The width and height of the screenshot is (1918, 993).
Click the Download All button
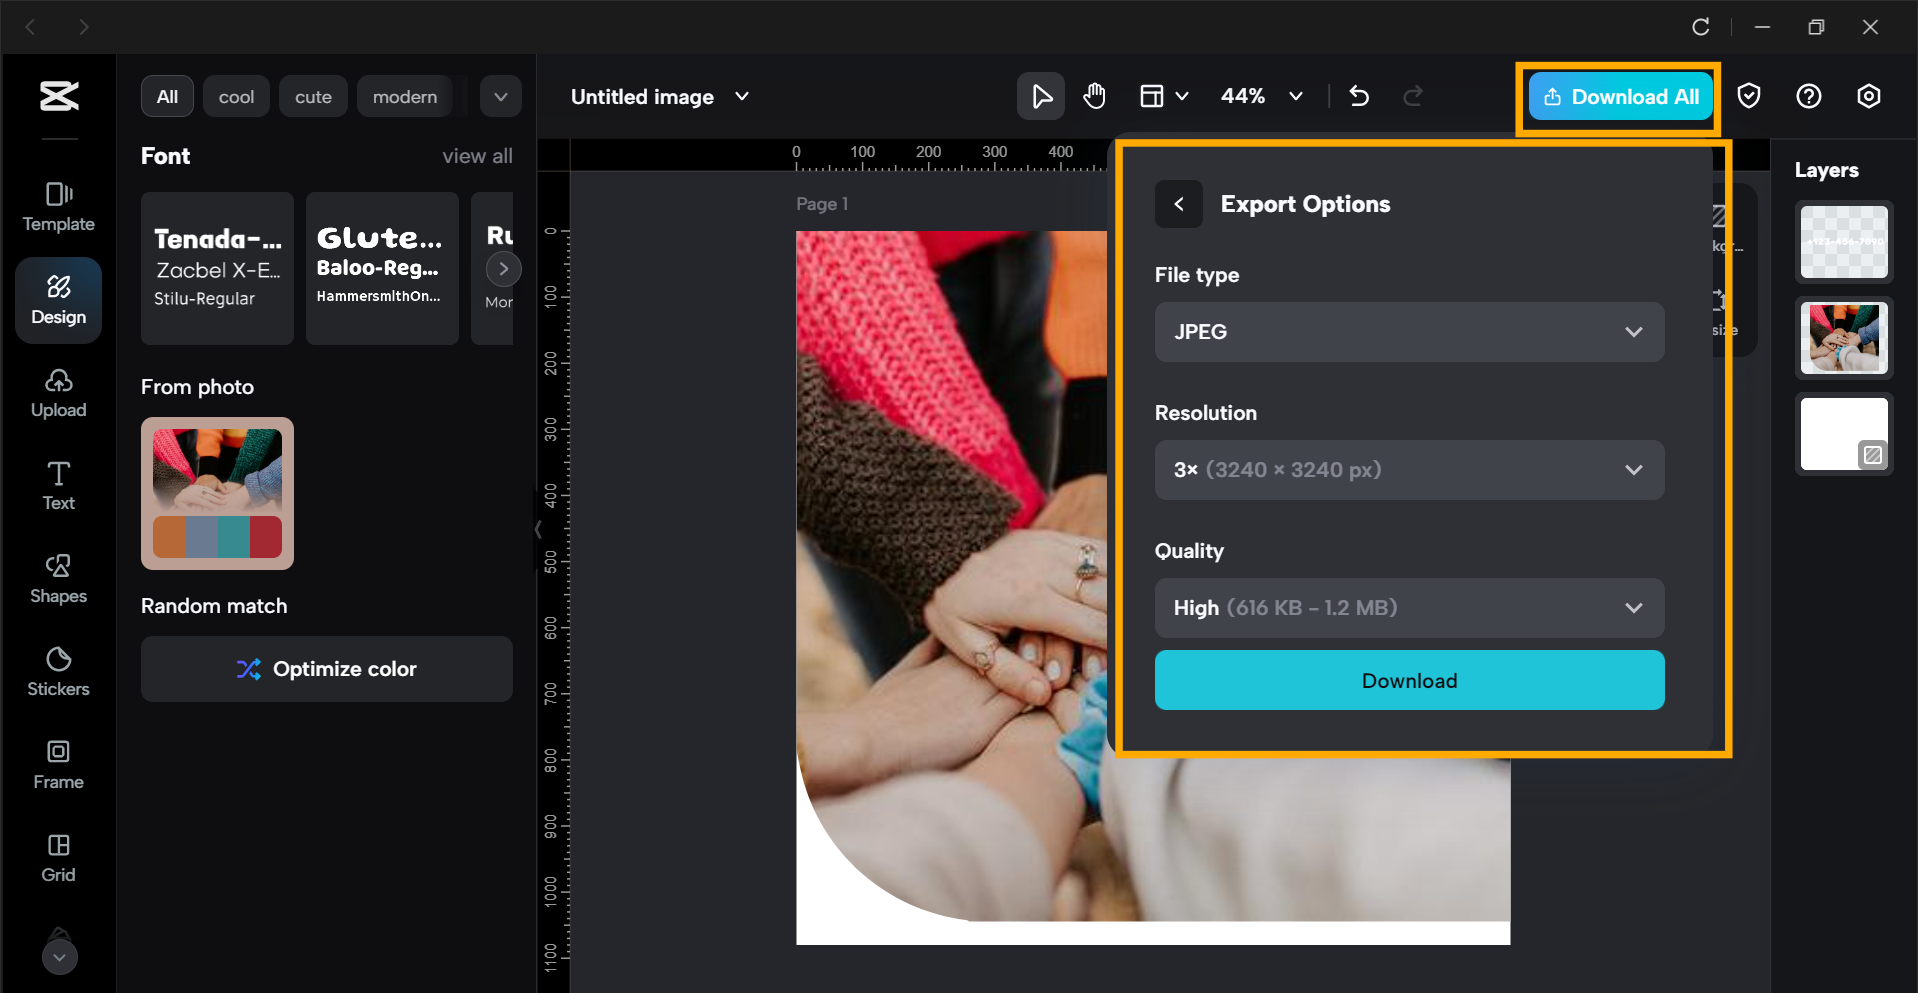[1620, 97]
